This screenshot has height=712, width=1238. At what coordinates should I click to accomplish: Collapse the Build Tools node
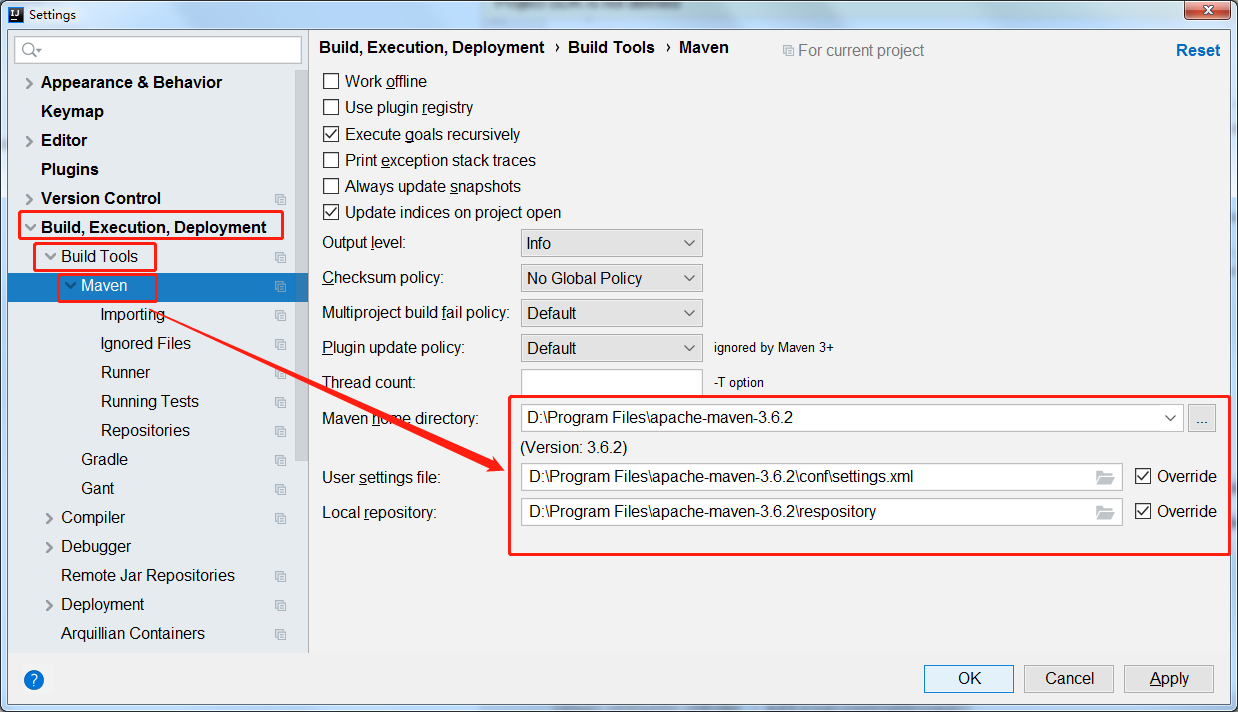50,257
